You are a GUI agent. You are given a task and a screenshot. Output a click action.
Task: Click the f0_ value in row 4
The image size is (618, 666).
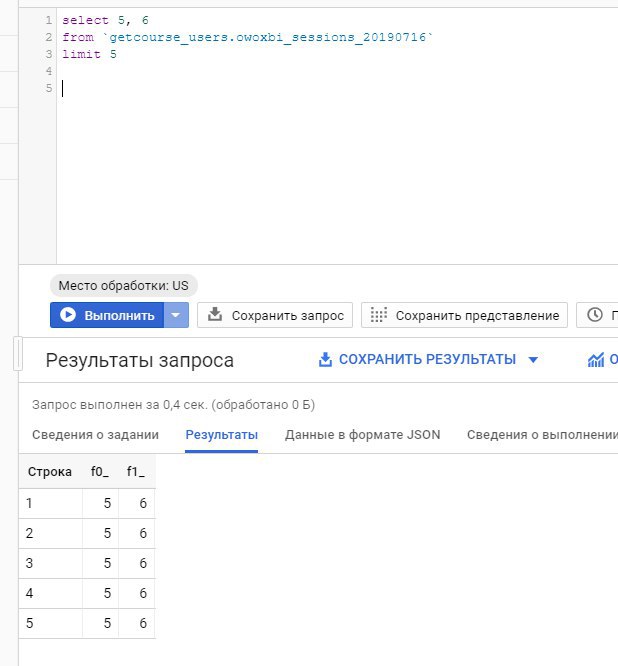coord(107,593)
